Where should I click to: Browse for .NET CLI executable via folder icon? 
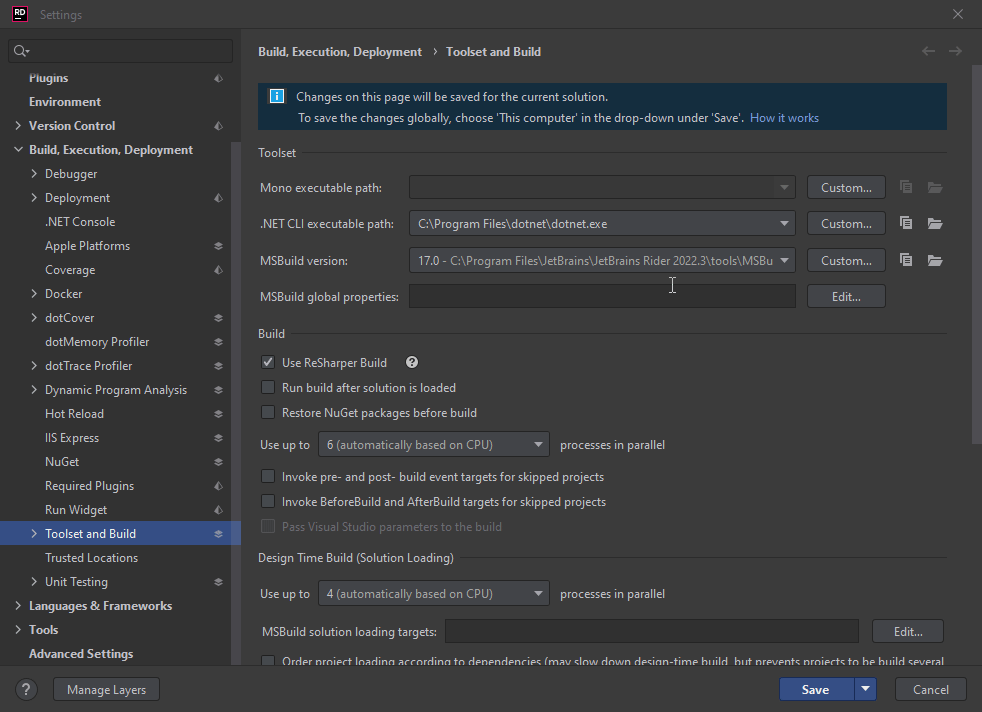click(934, 223)
